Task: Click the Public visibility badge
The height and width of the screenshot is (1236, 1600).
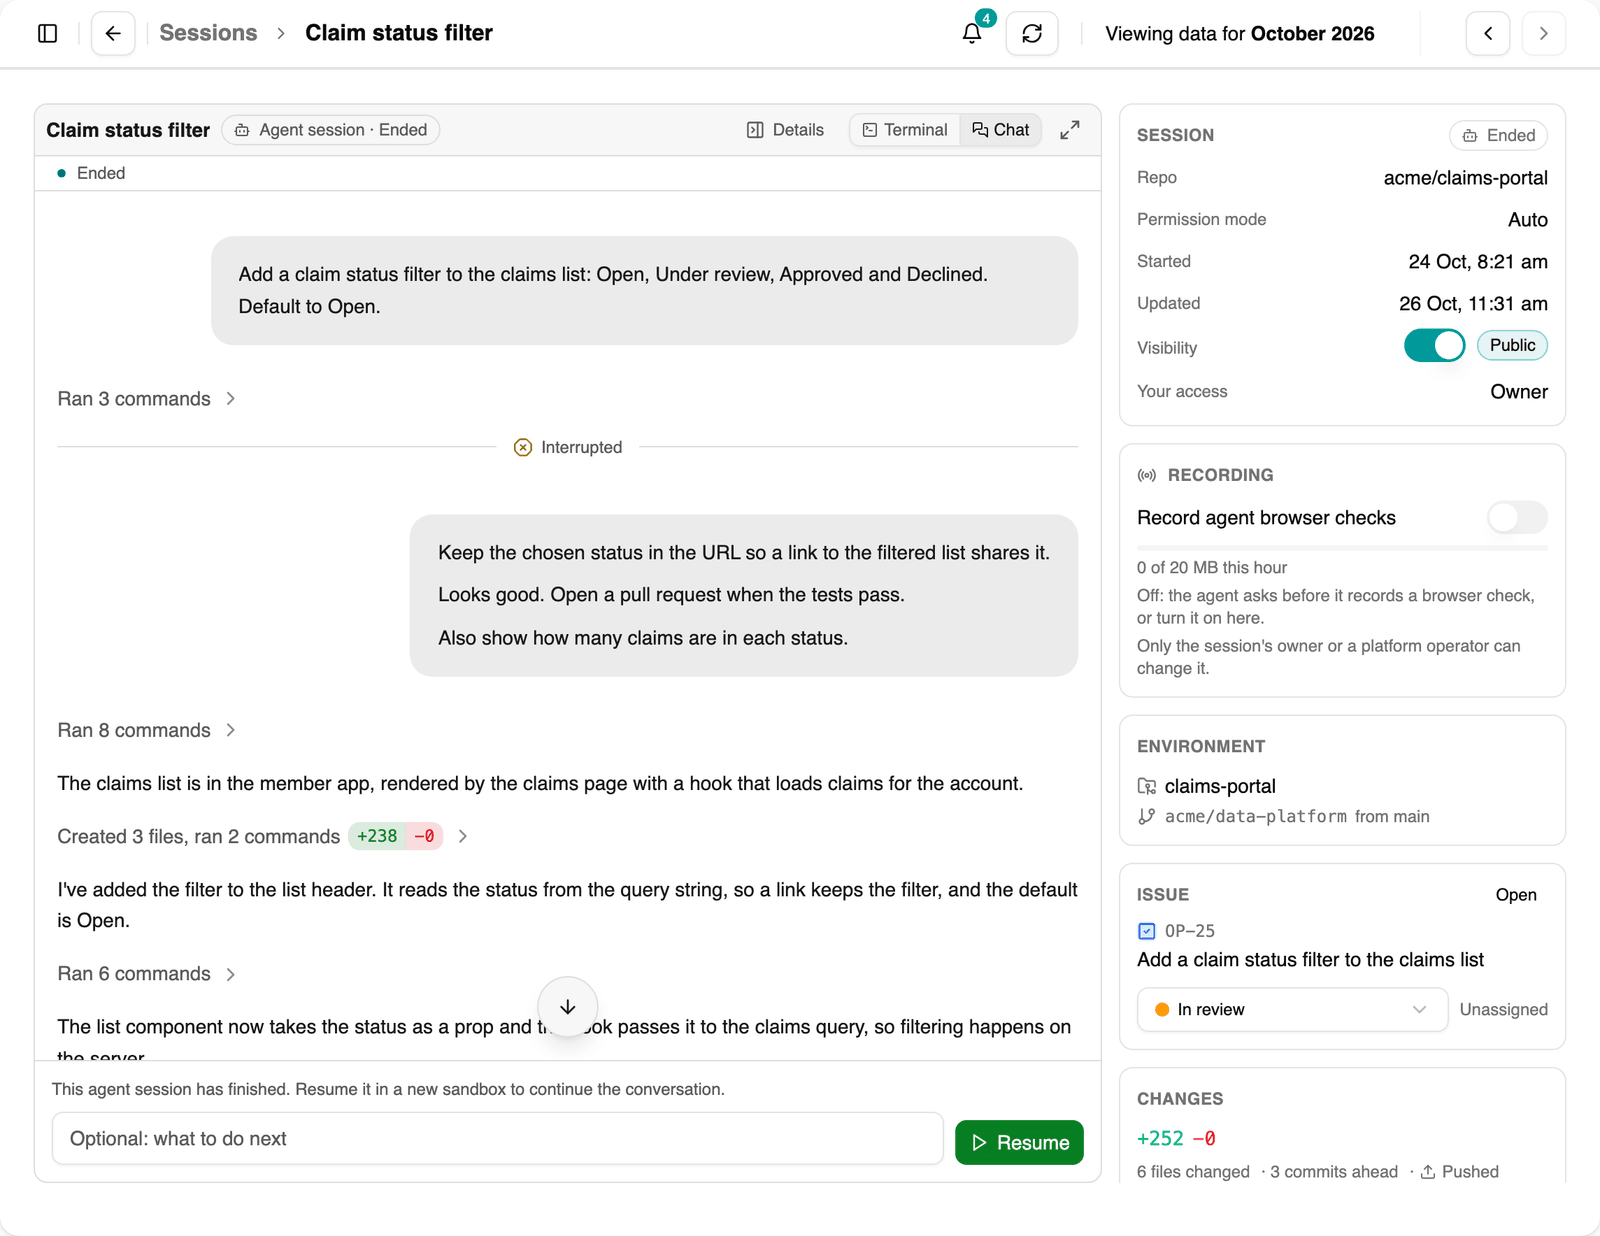Action: 1512,345
